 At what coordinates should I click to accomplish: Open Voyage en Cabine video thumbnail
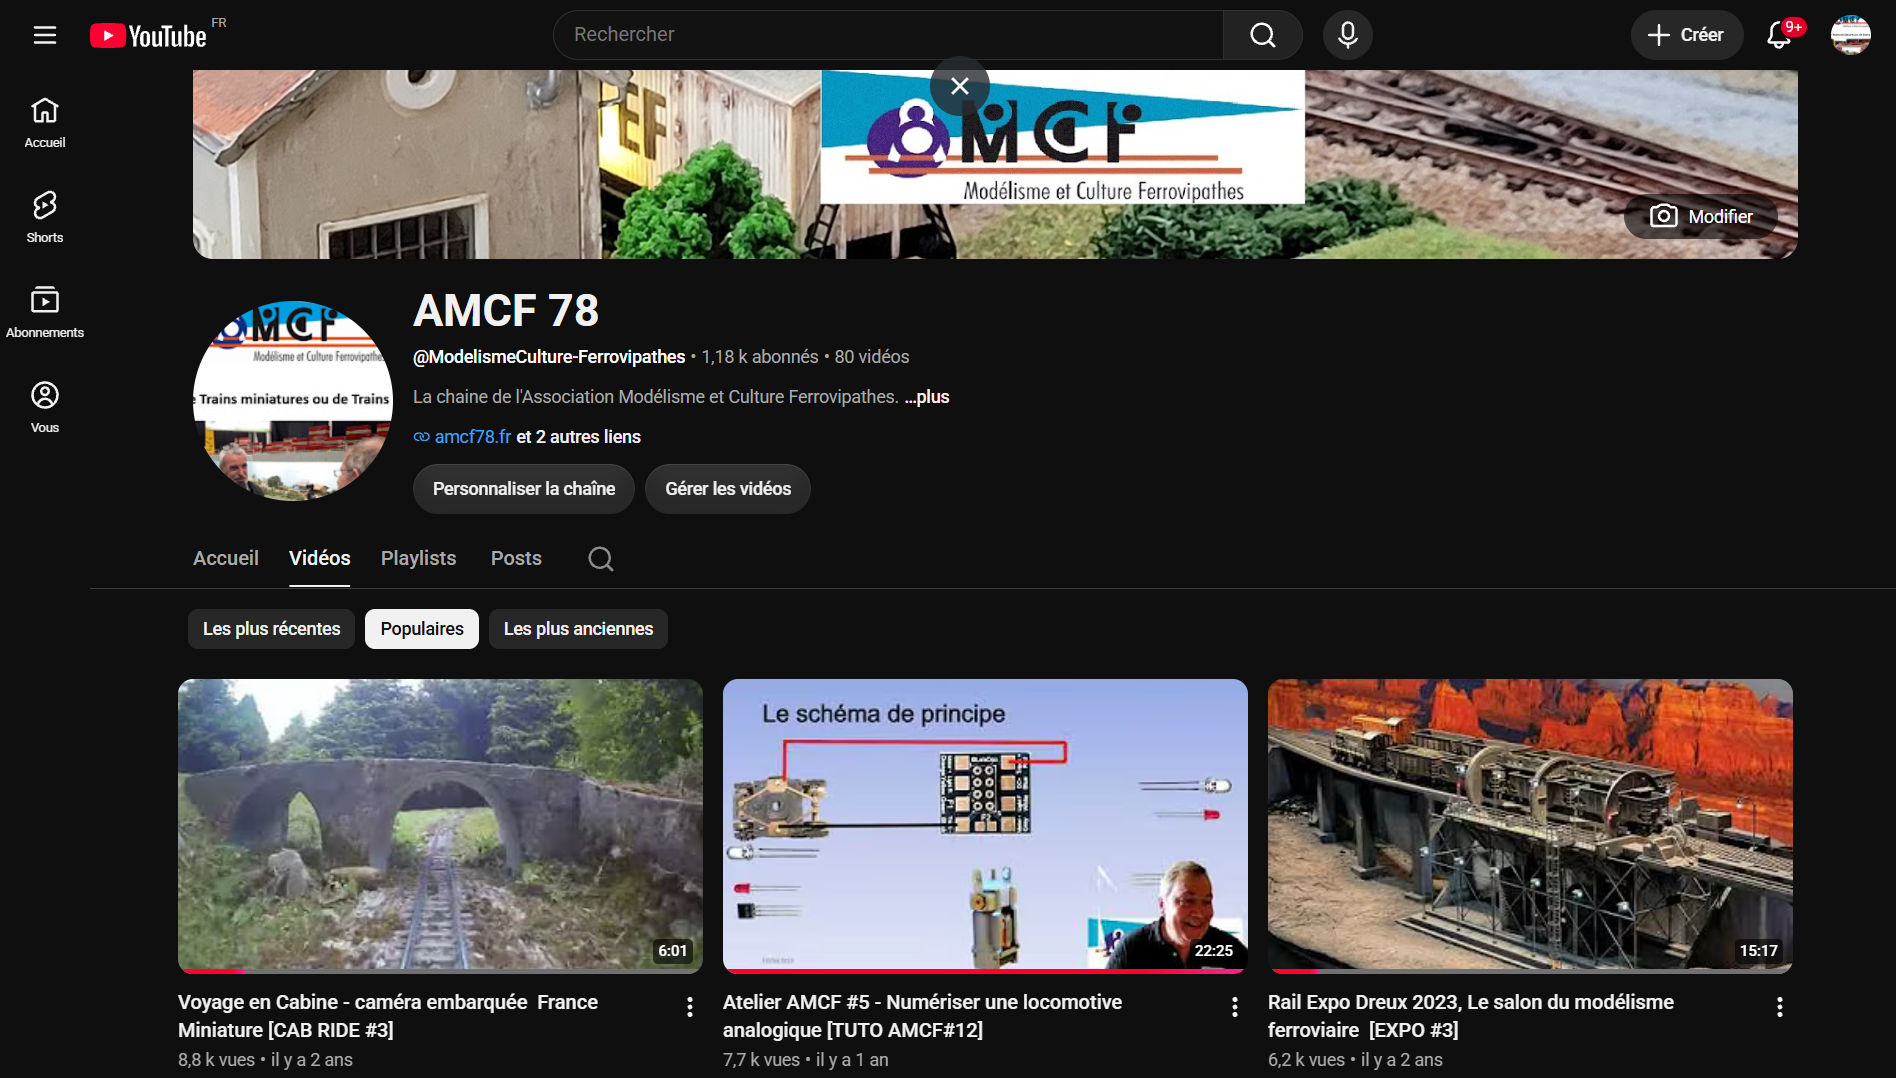tap(440, 826)
